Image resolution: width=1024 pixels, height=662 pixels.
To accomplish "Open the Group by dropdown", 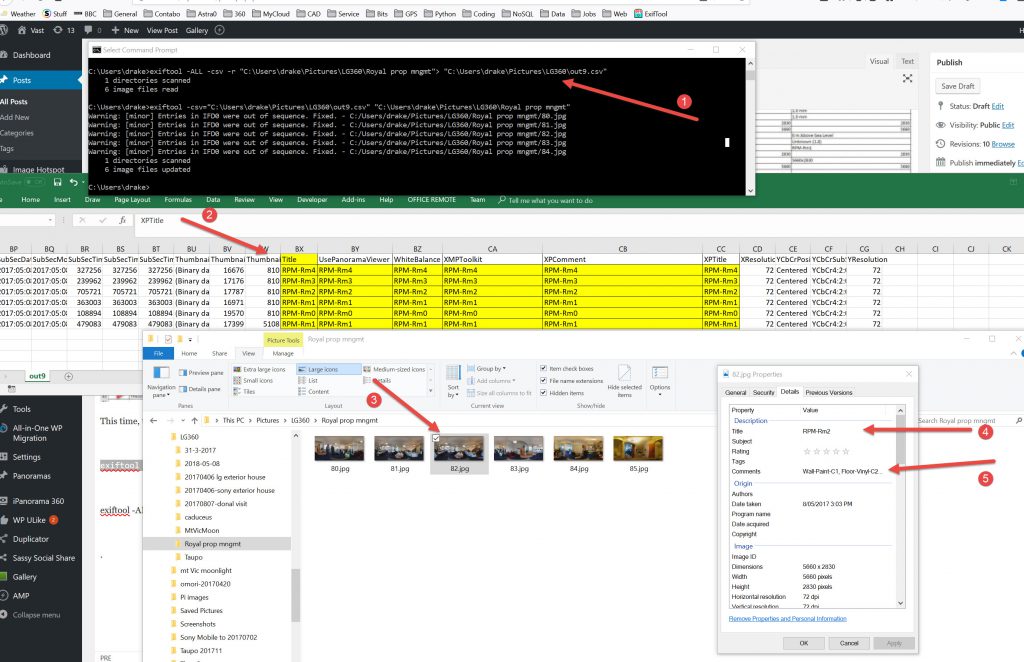I will pyautogui.click(x=490, y=369).
